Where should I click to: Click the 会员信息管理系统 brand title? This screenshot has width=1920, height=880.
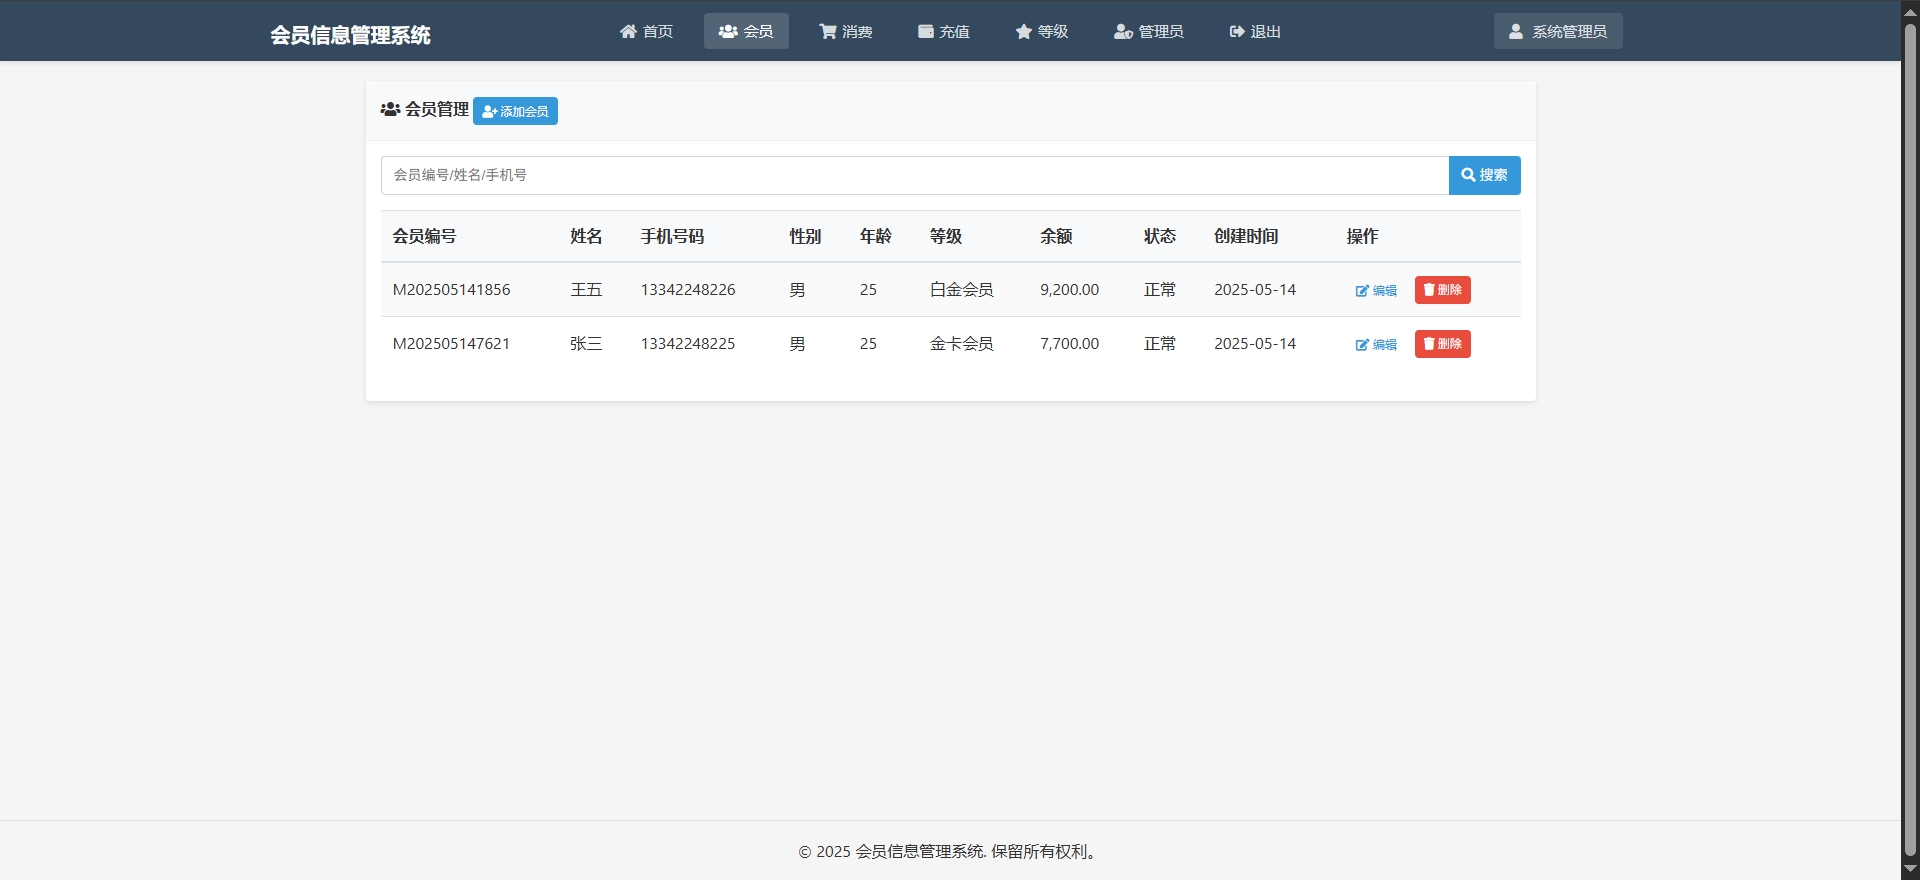pyautogui.click(x=350, y=35)
